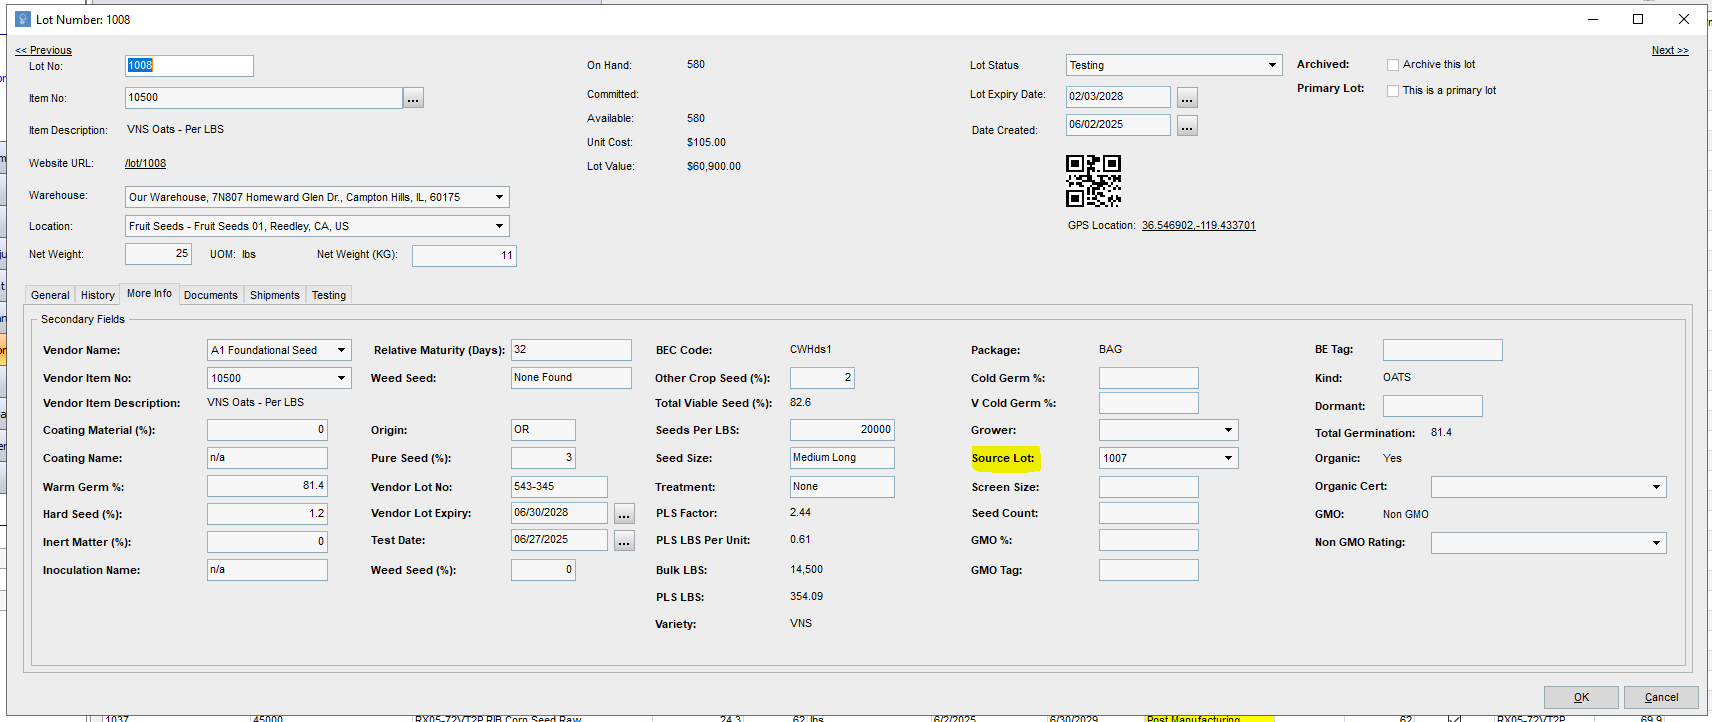Switch to the Testing tab

pyautogui.click(x=329, y=295)
